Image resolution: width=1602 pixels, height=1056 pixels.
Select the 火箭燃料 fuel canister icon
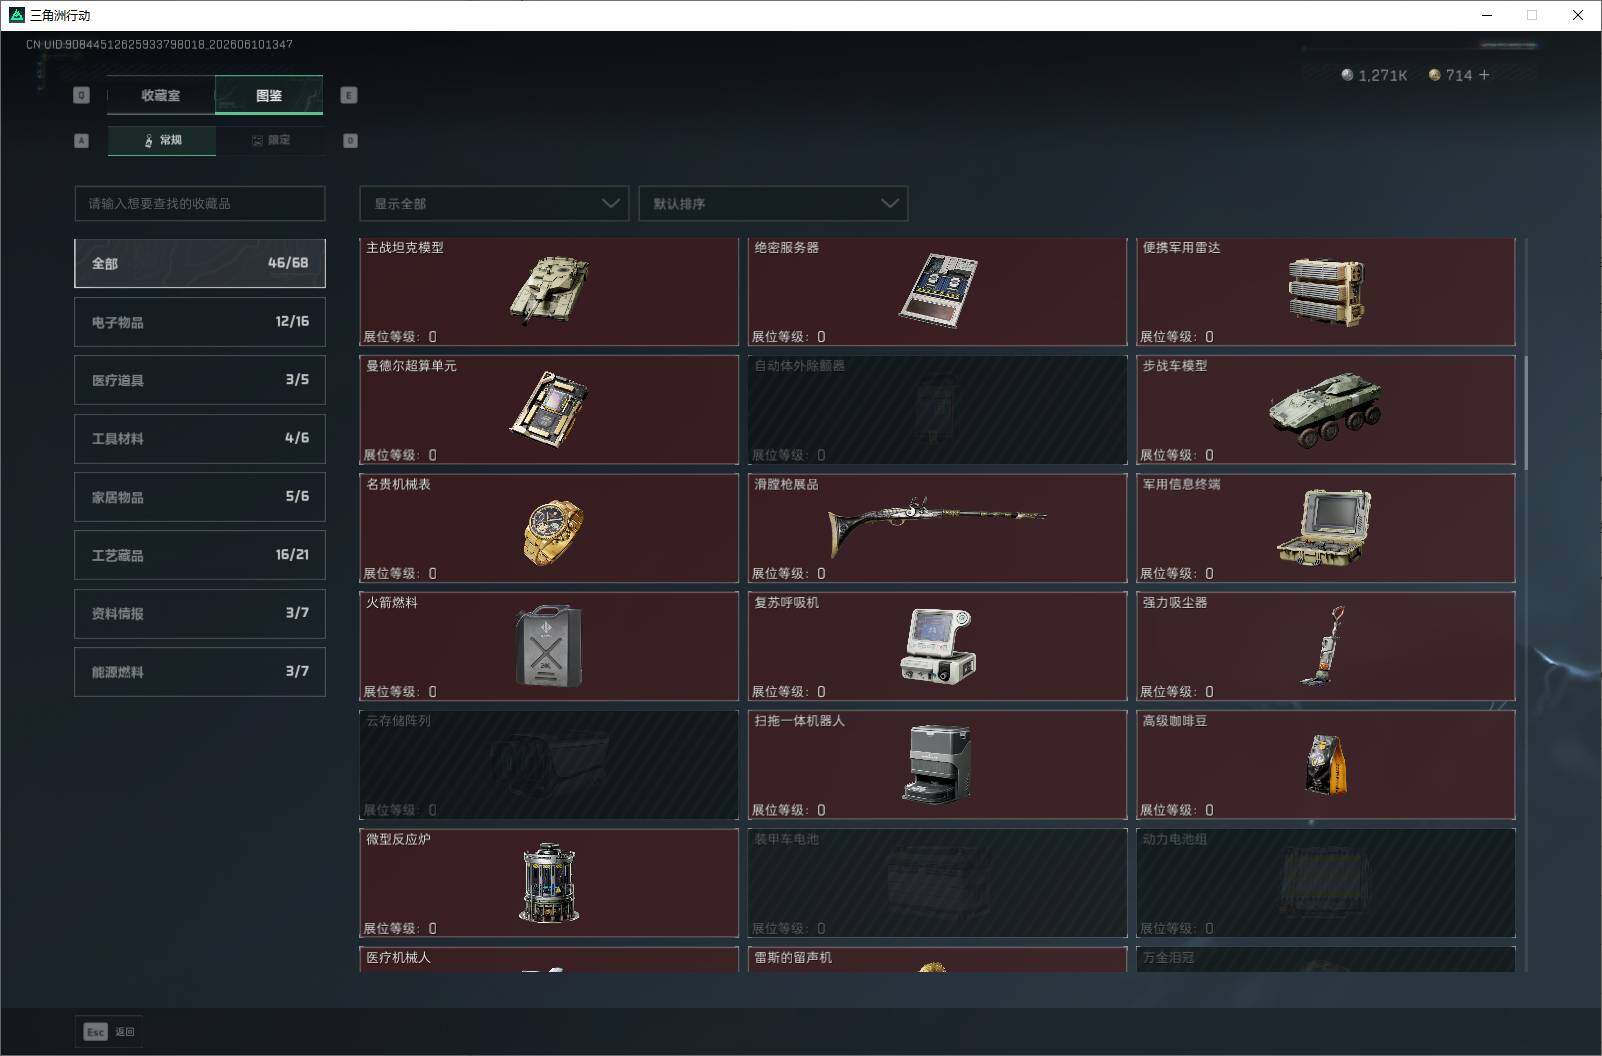click(549, 646)
